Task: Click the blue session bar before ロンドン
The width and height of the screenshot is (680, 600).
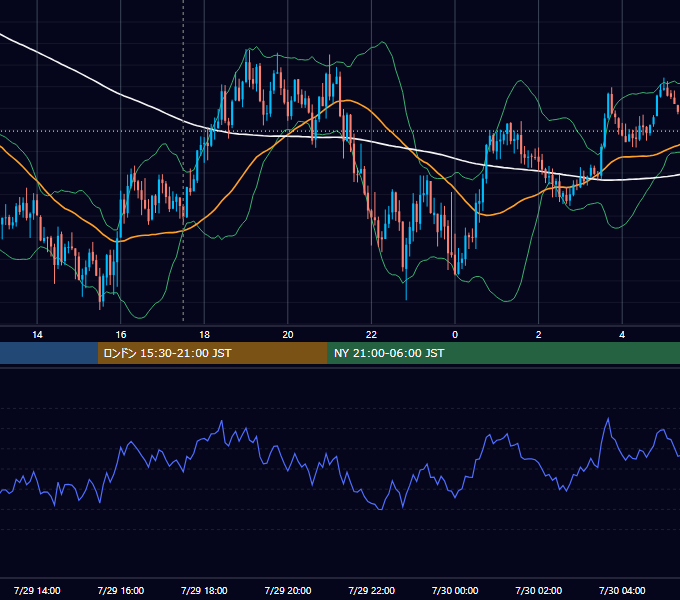Action: [49, 353]
